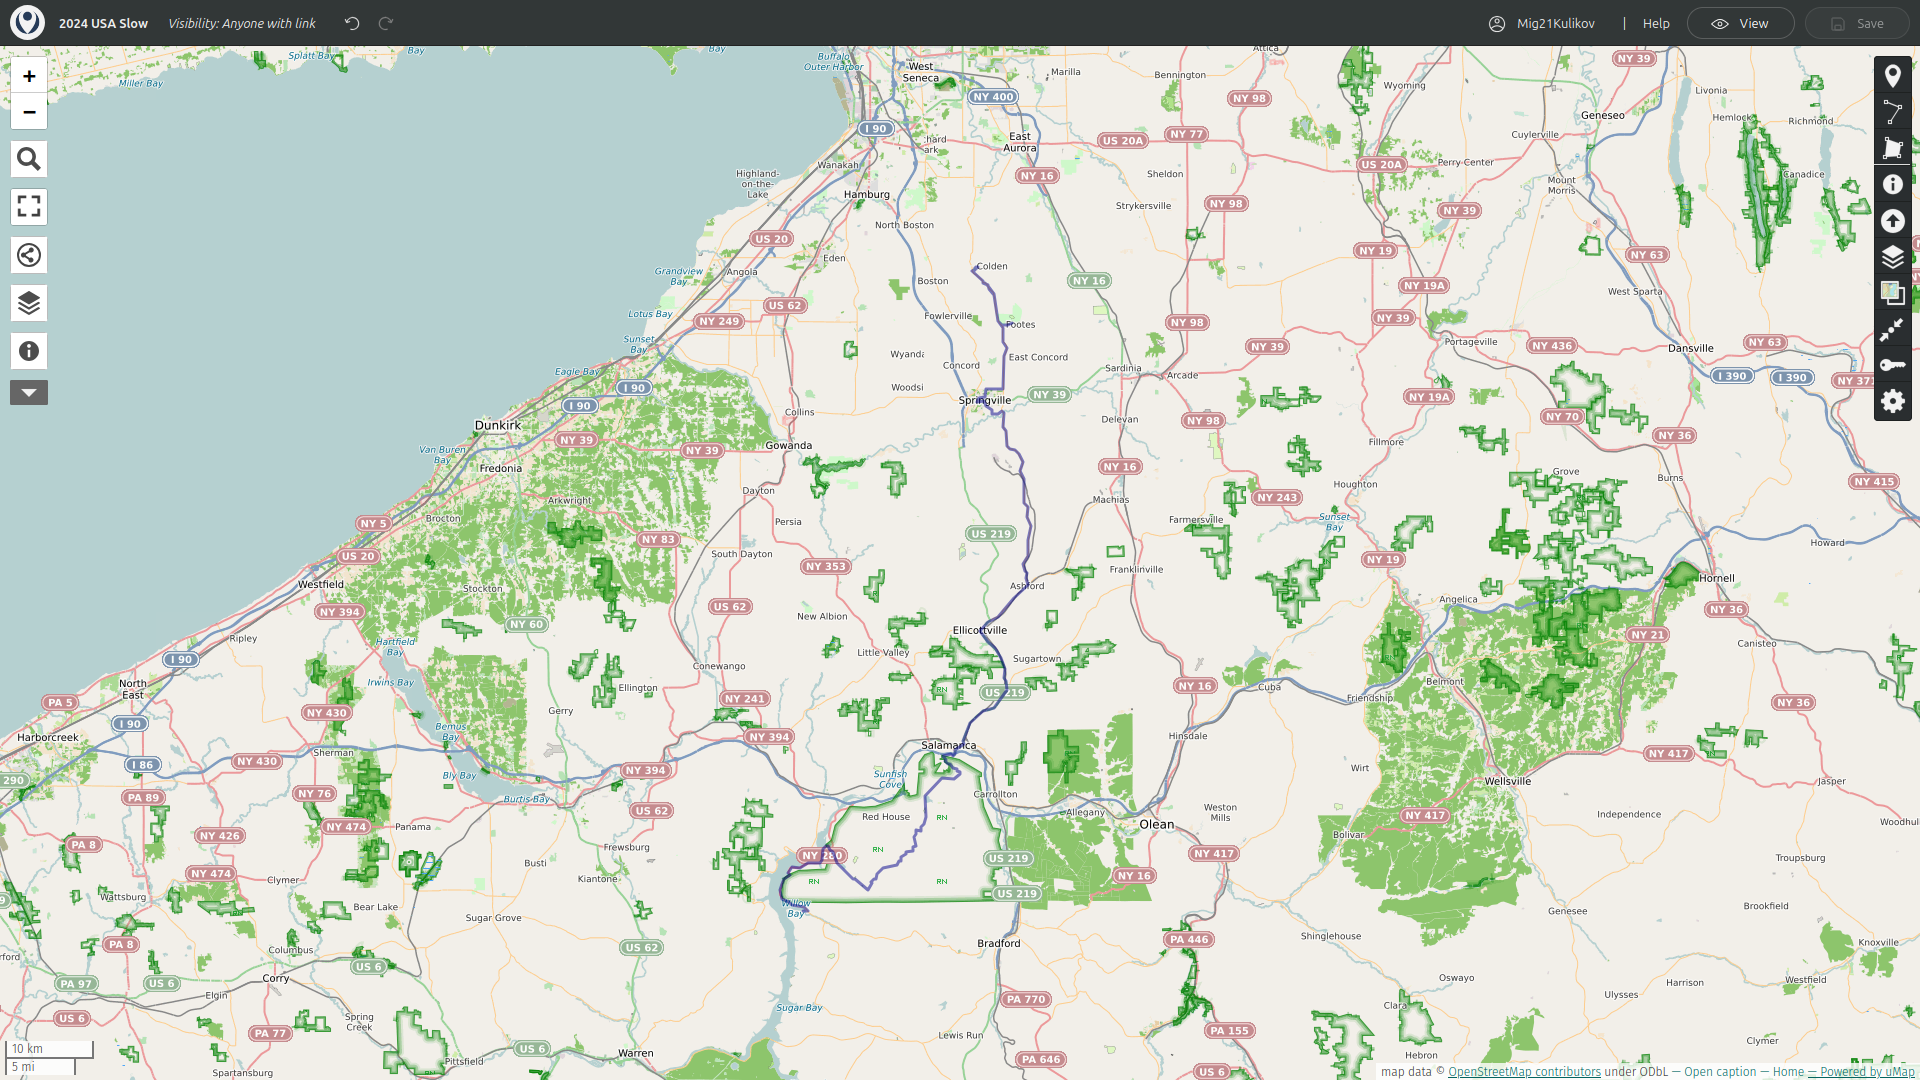Edit map name 2024 USA Slow

tap(103, 23)
